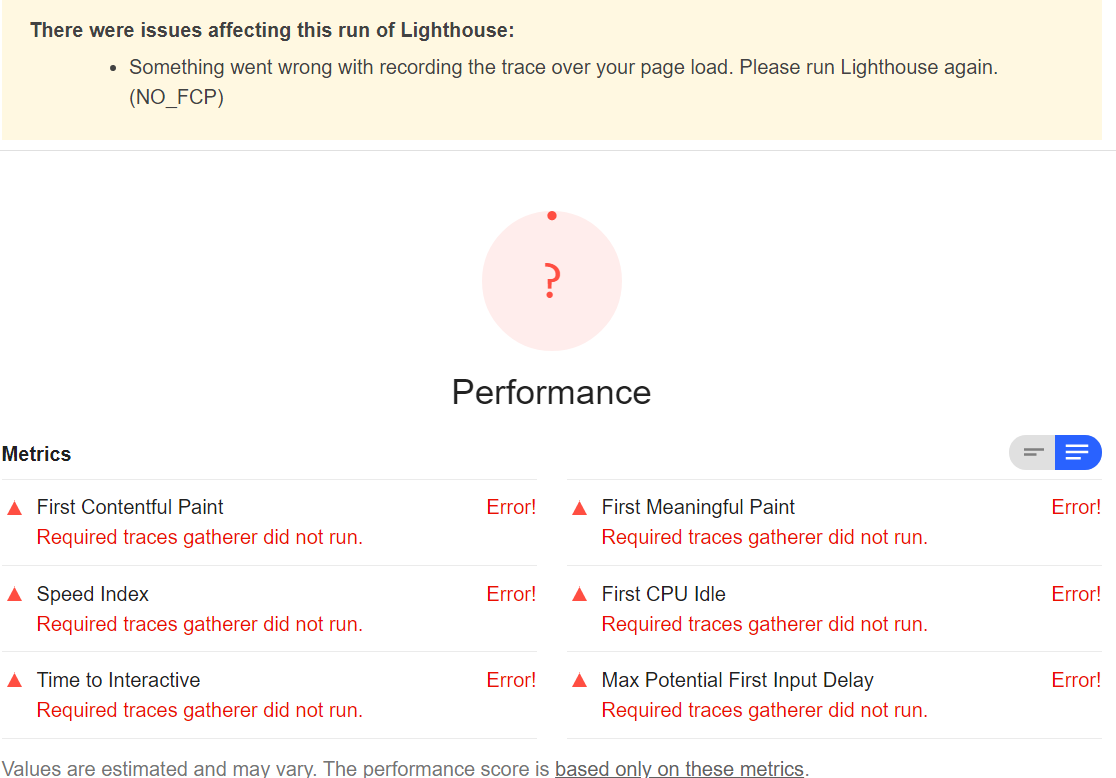1116x778 pixels.
Task: Click the Max Potential First Input Delay triangle icon
Action: pyautogui.click(x=578, y=680)
